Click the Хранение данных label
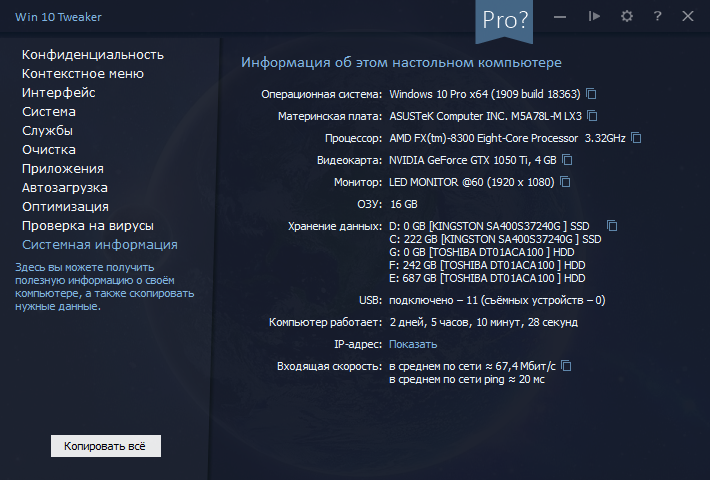The height and width of the screenshot is (480, 710). (335, 226)
